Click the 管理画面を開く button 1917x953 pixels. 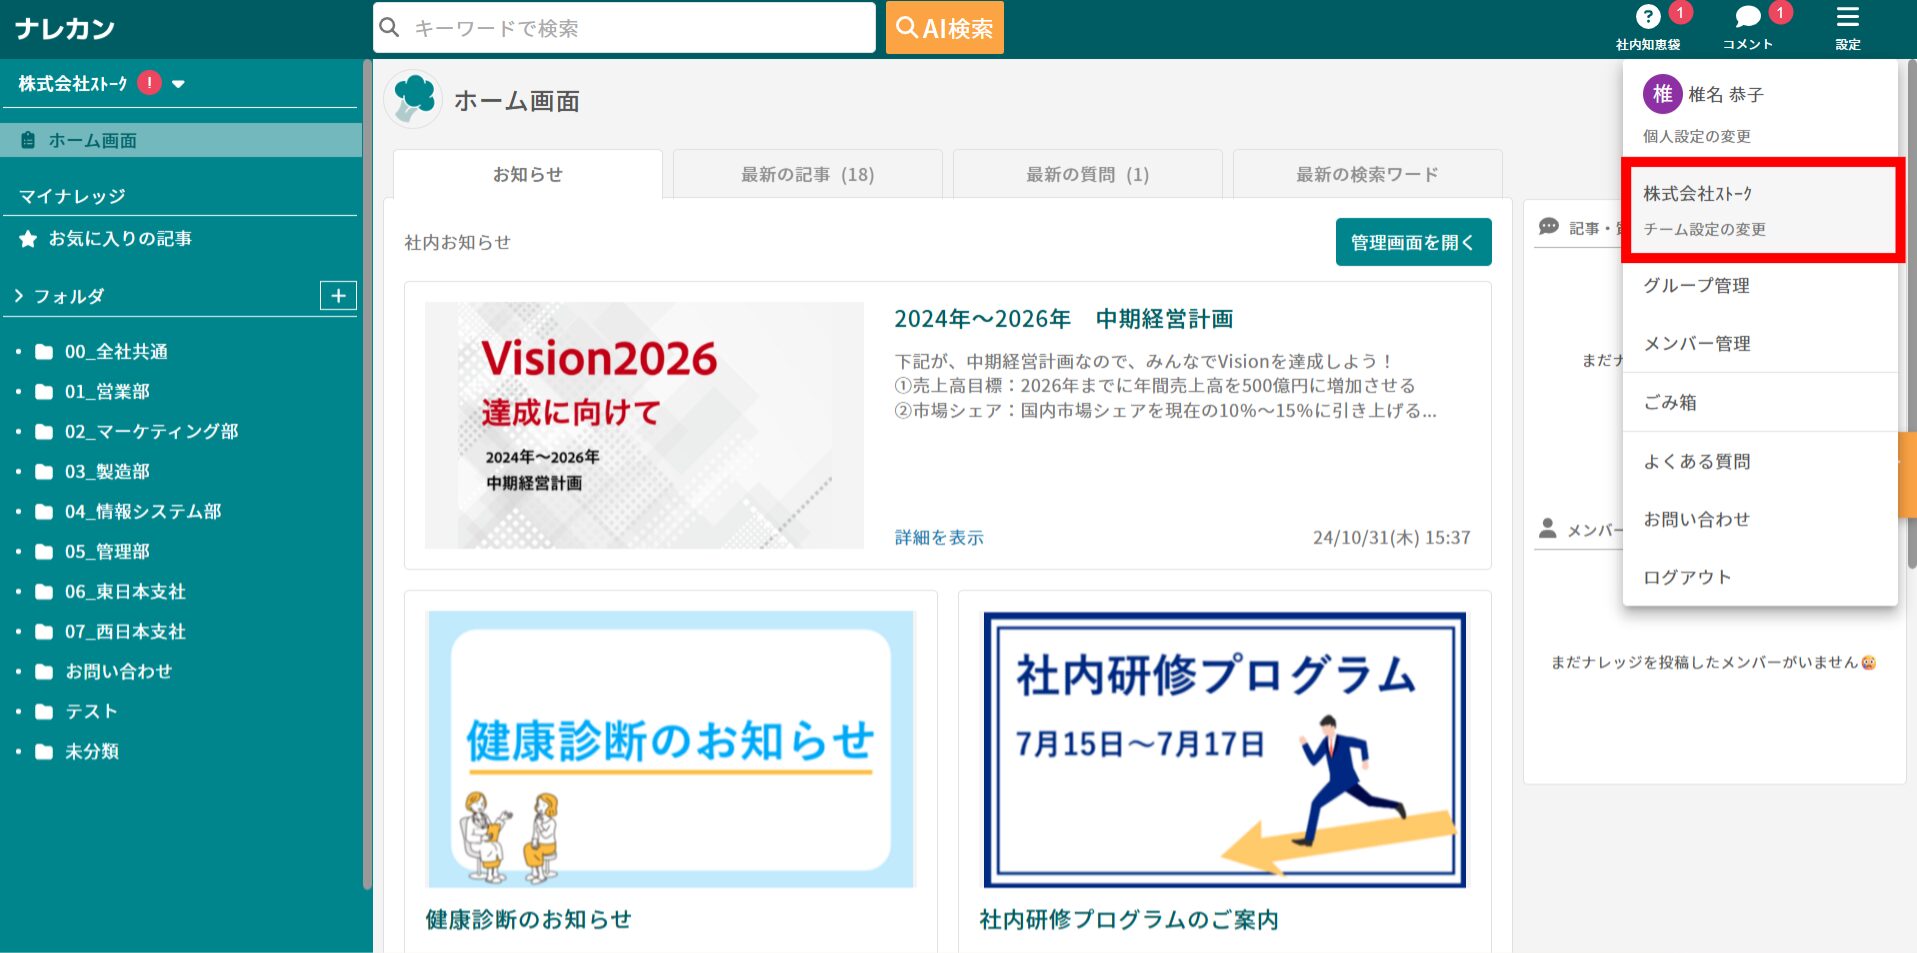[1413, 242]
